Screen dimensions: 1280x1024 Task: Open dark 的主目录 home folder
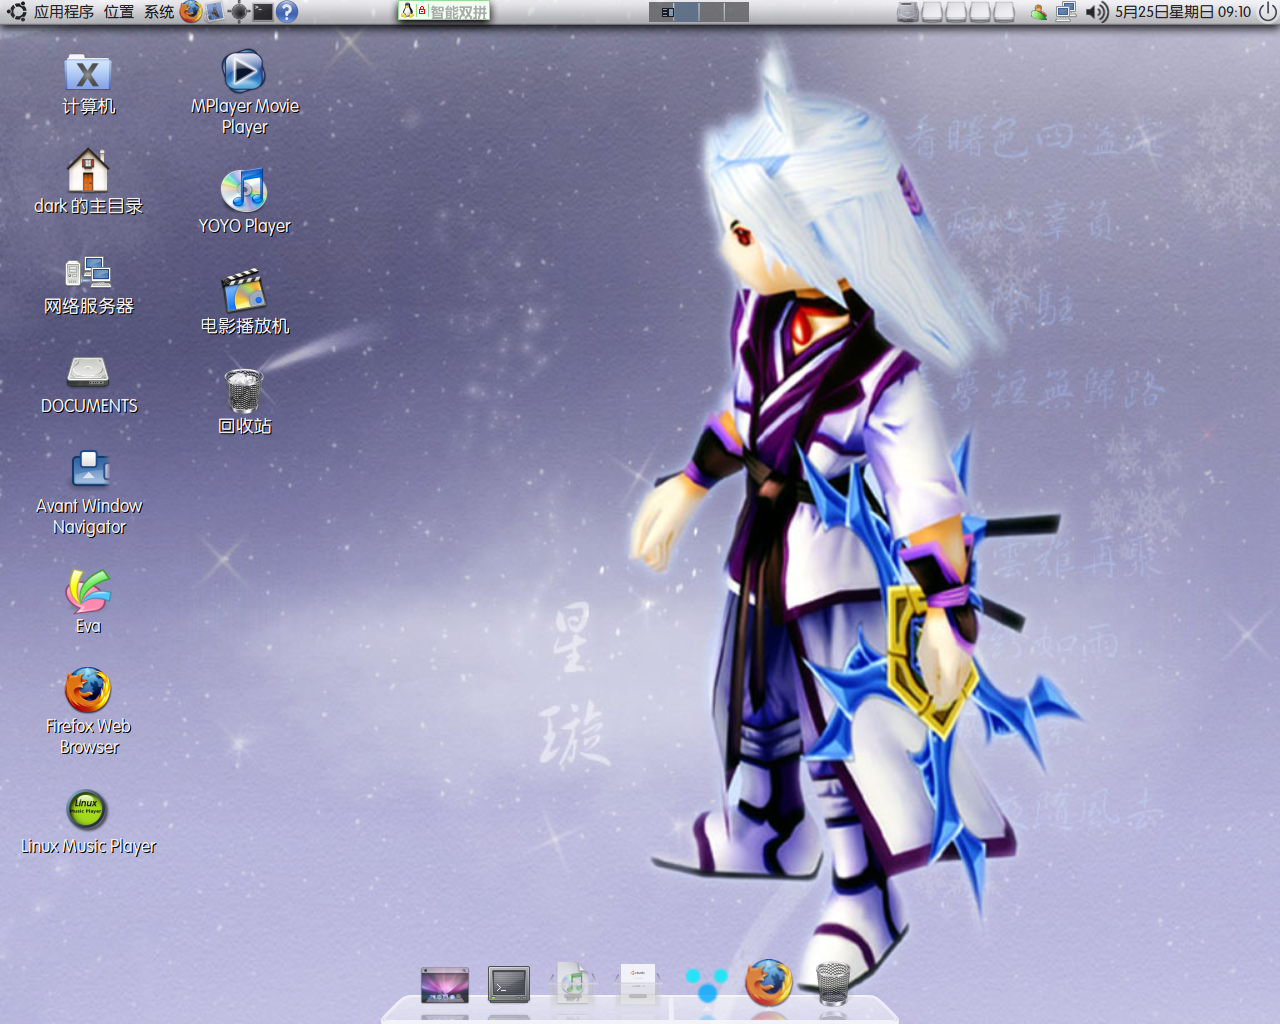[x=88, y=182]
